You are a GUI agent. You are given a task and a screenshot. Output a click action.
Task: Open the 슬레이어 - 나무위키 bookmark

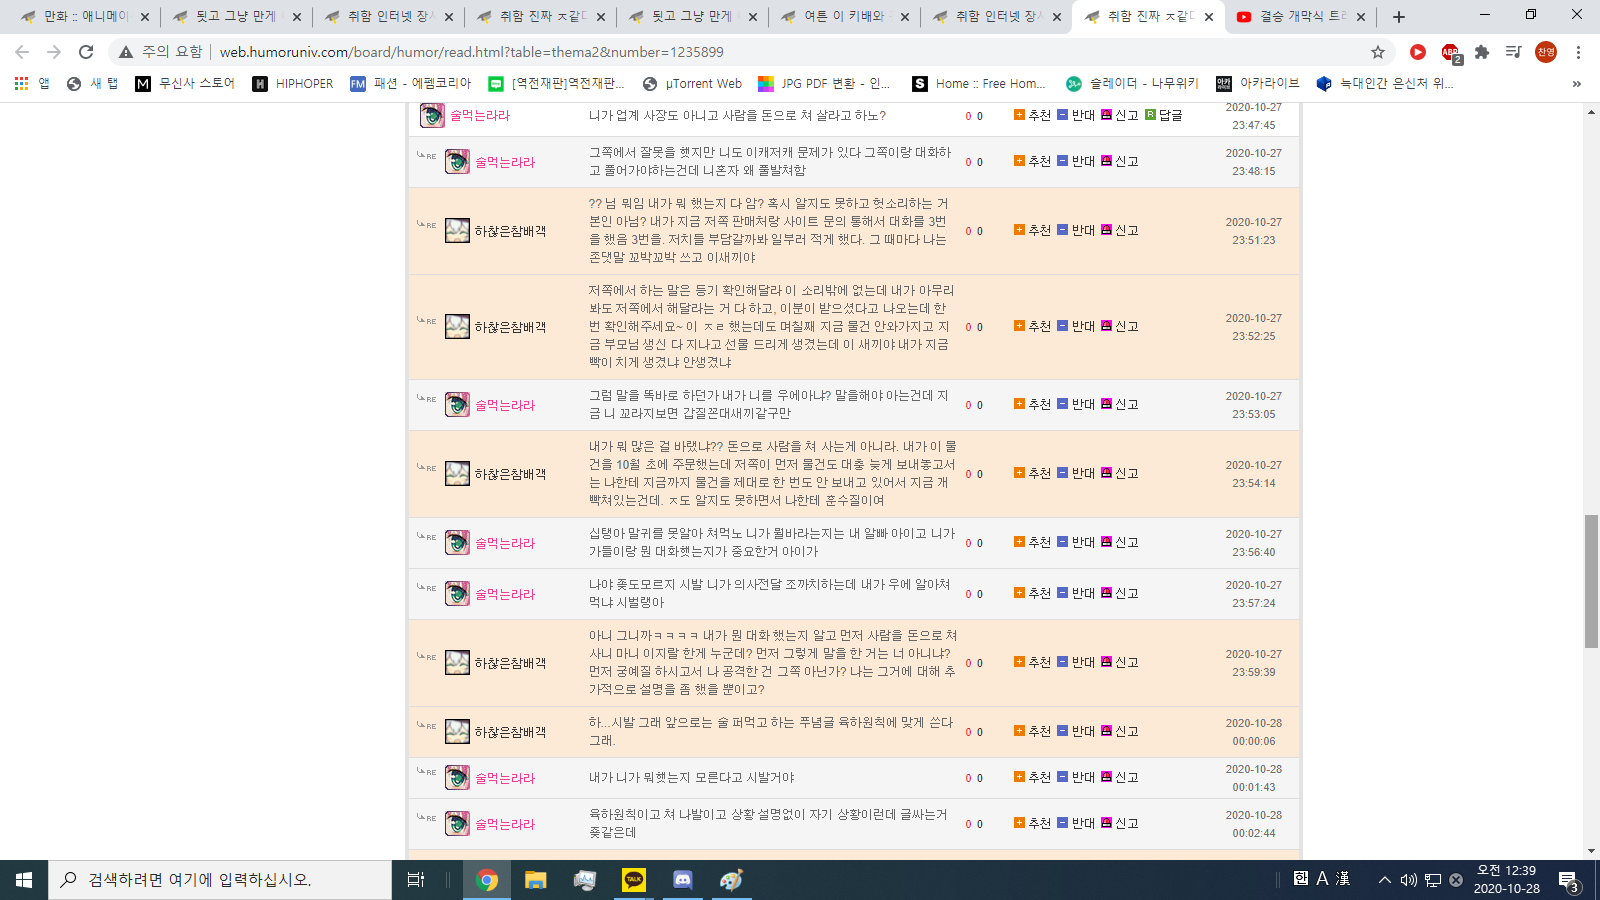point(1132,84)
